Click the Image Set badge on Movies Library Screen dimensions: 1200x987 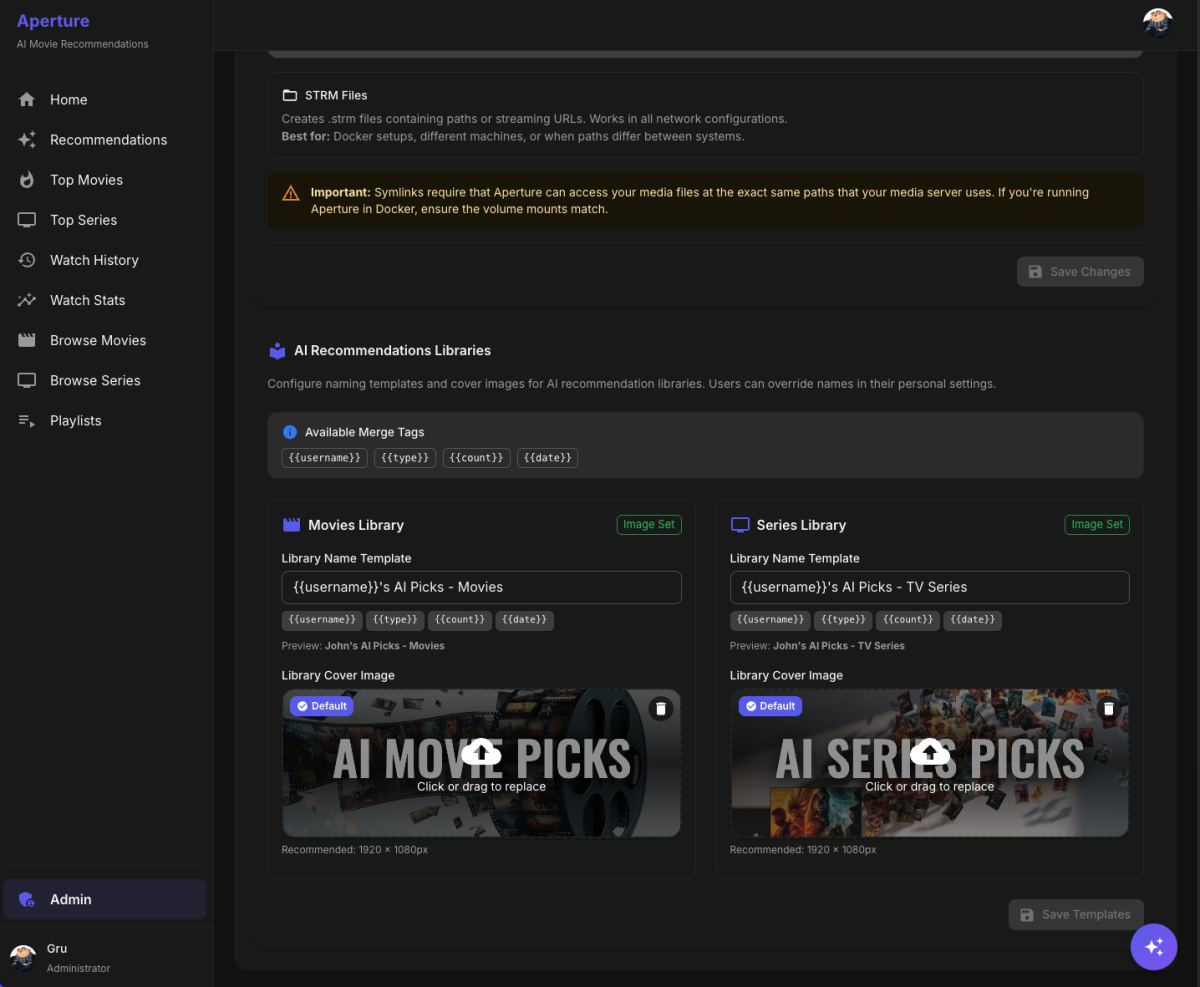648,524
